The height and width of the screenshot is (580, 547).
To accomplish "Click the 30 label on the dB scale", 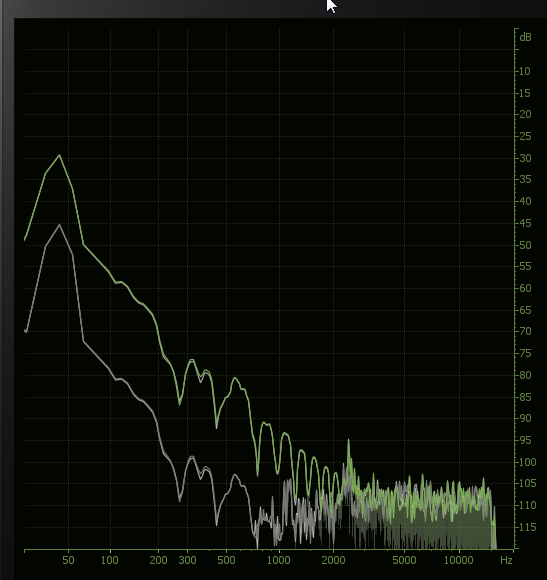I will (525, 158).
